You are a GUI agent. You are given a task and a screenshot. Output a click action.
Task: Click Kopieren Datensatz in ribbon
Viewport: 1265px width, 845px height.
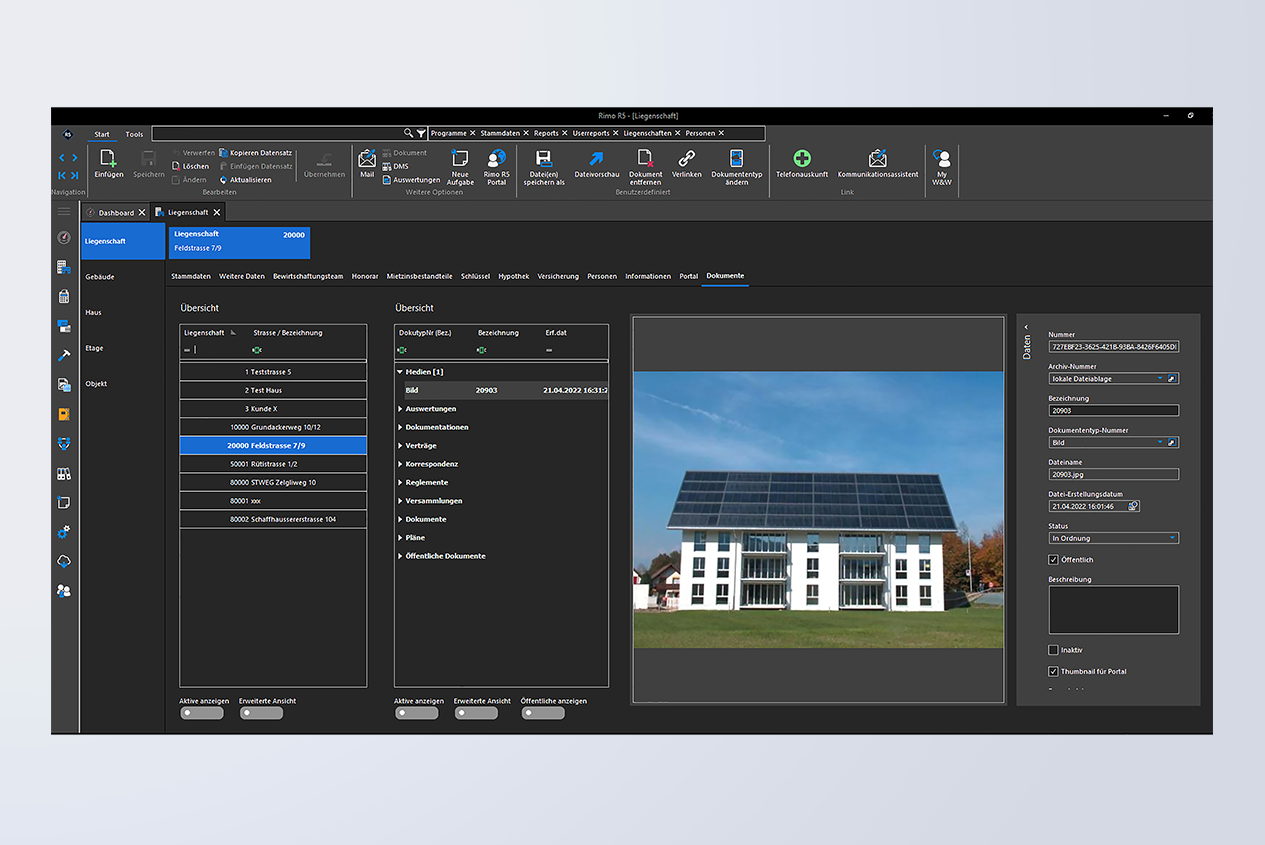pos(255,153)
